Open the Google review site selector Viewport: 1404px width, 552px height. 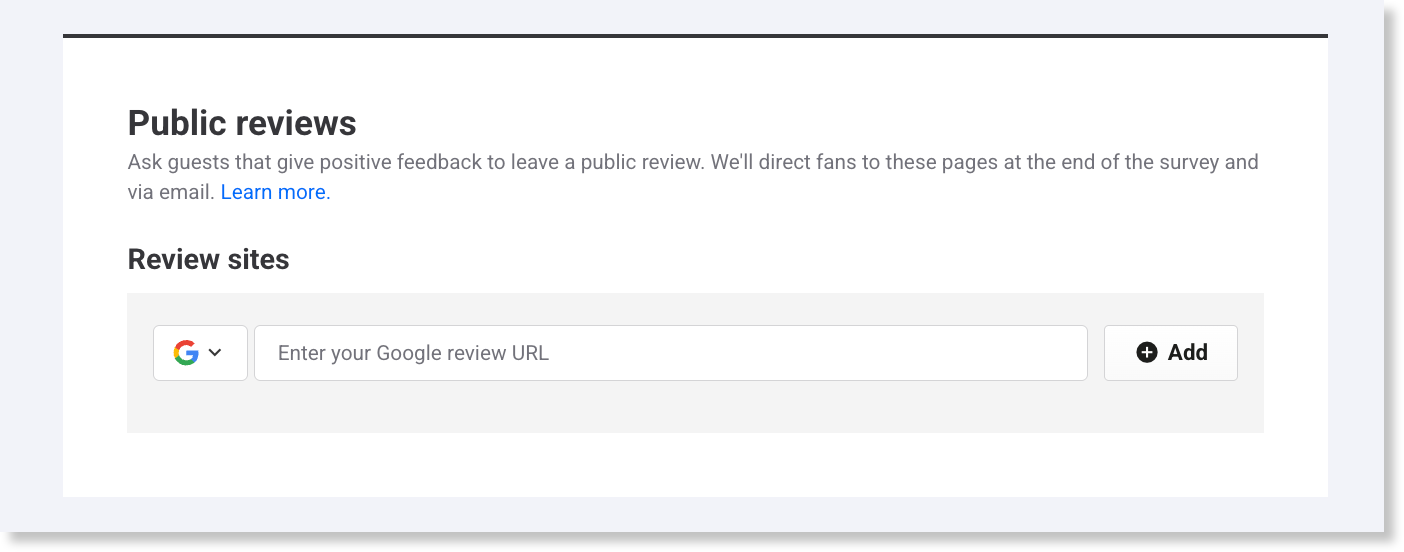200,353
